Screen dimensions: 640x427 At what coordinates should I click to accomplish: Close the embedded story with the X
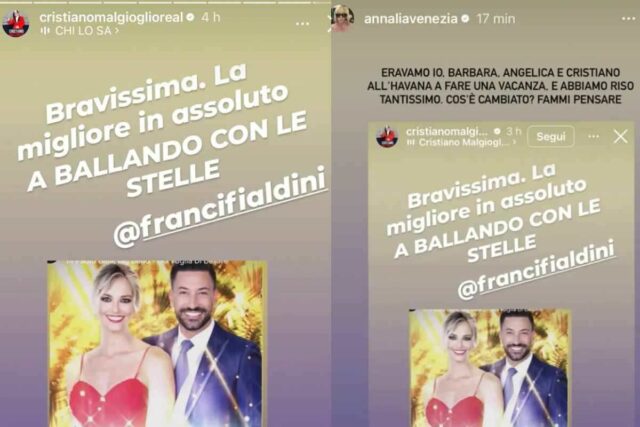click(620, 136)
